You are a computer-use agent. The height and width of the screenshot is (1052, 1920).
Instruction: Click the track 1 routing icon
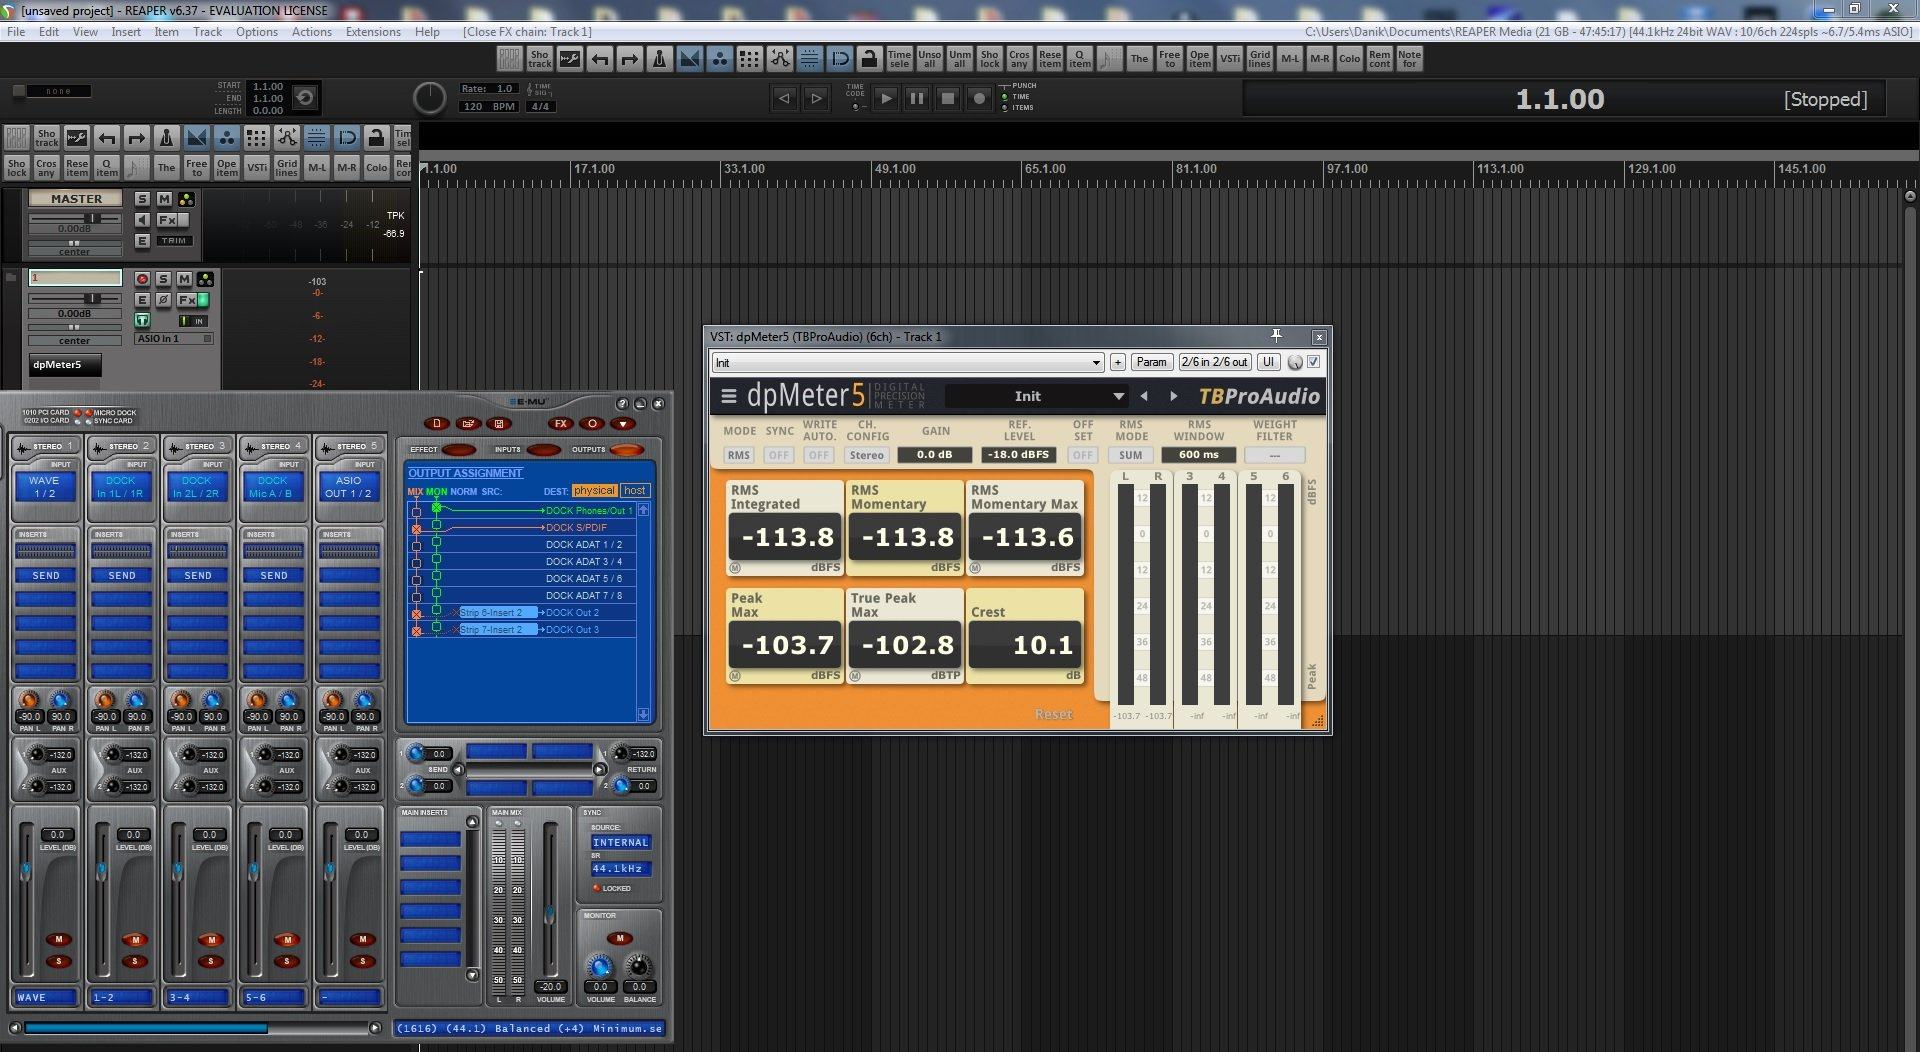205,279
